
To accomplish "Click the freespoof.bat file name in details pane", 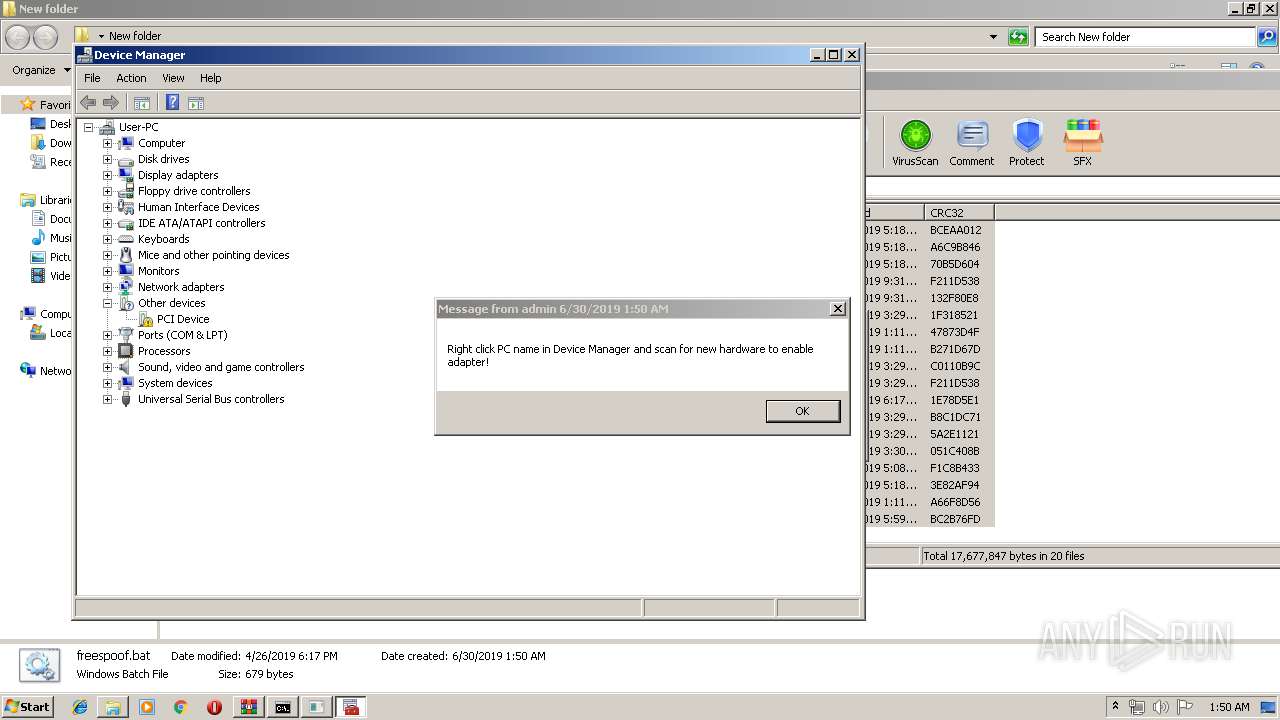I will 113,656.
